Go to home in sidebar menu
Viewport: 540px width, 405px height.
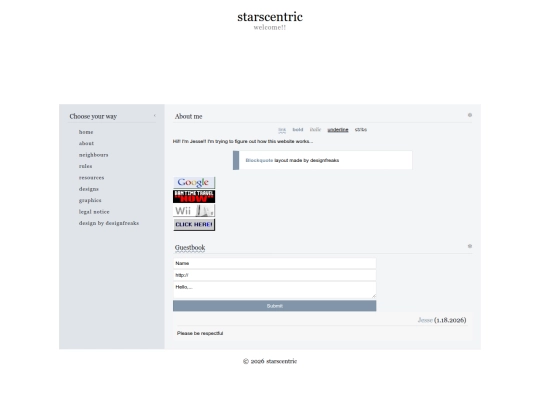pos(86,132)
